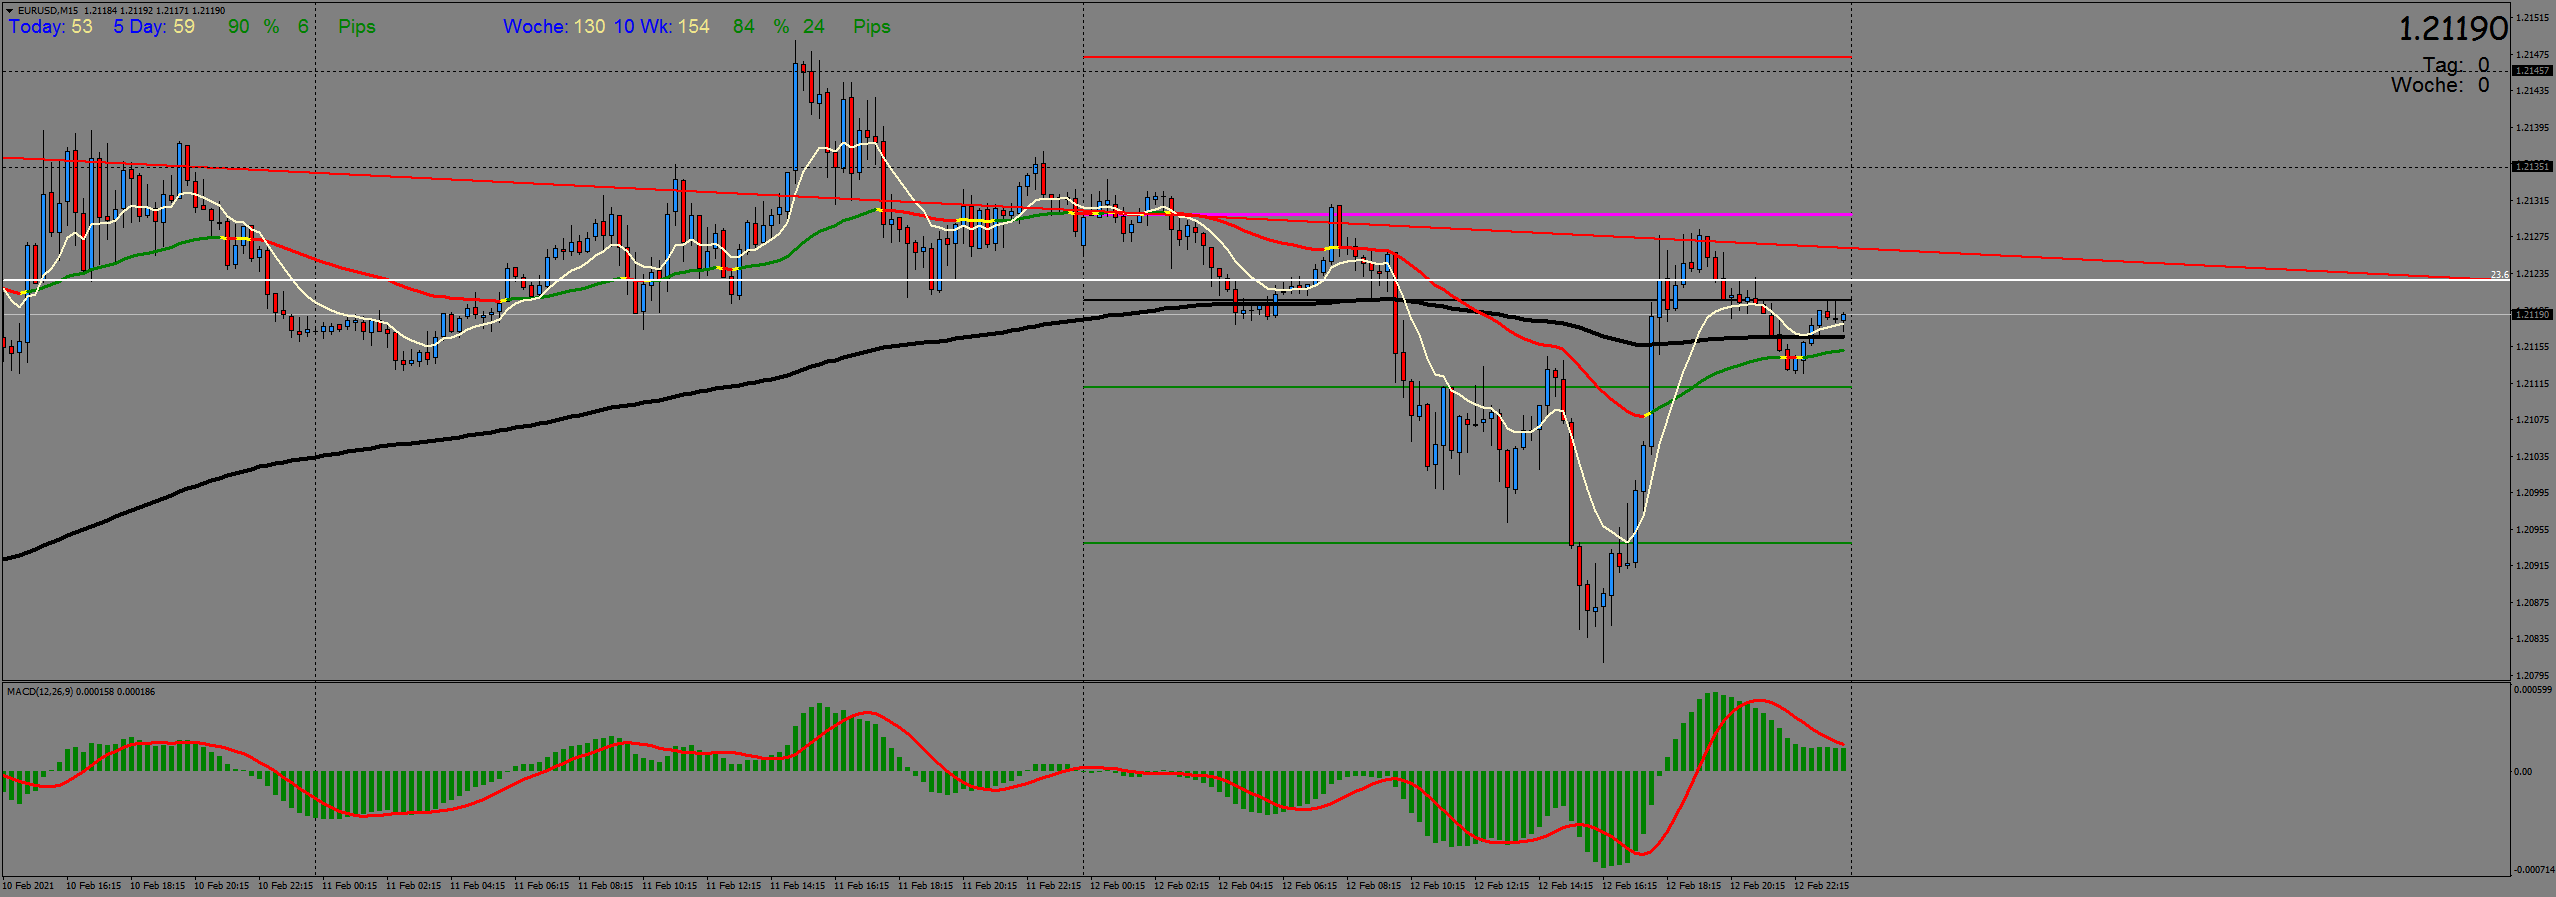This screenshot has width=2556, height=897.
Task: Click the 0.00 MACD zero scale value
Action: pos(2524,772)
